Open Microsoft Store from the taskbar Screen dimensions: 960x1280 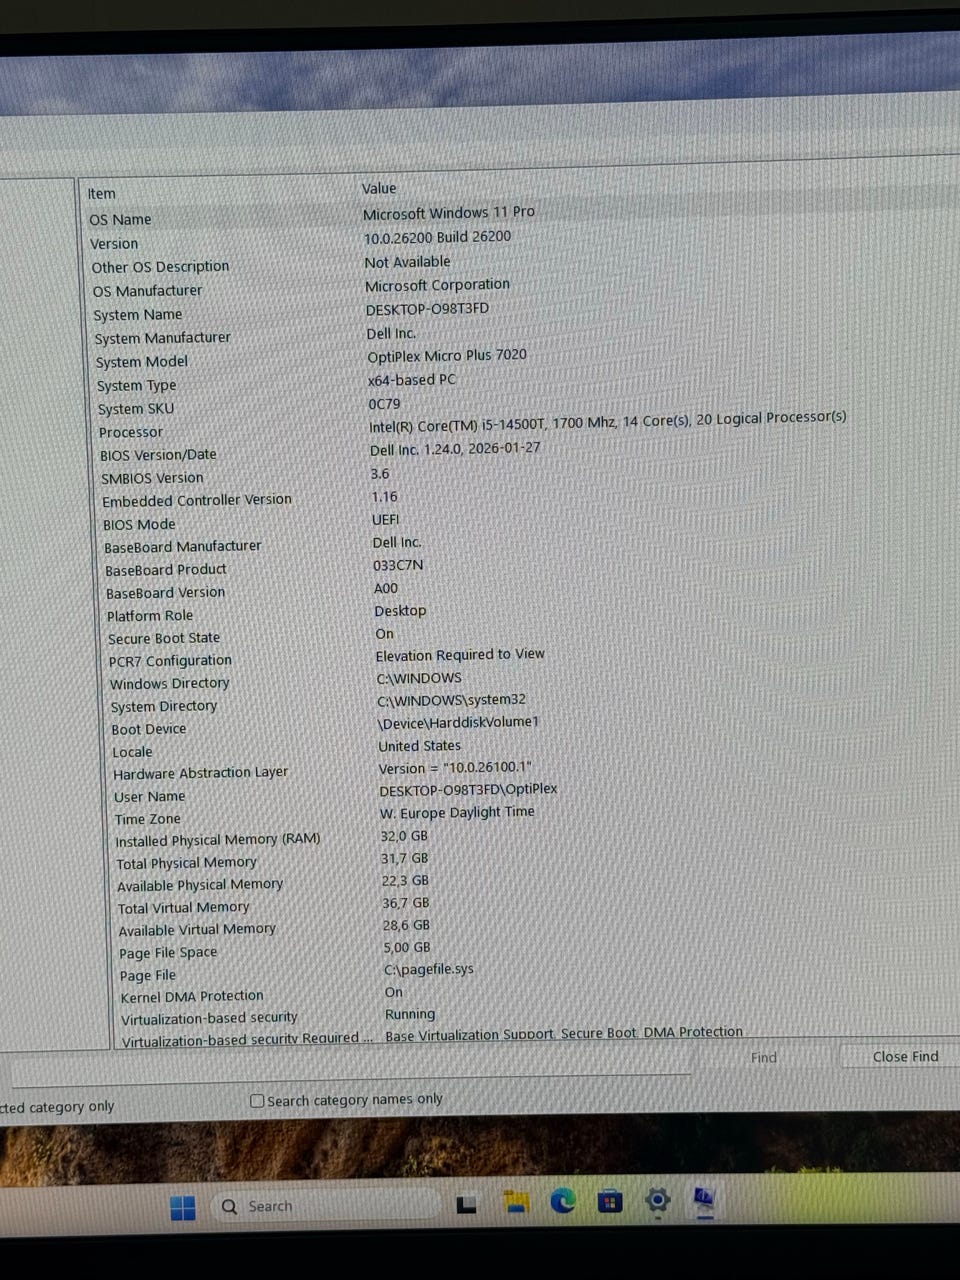(x=610, y=1200)
